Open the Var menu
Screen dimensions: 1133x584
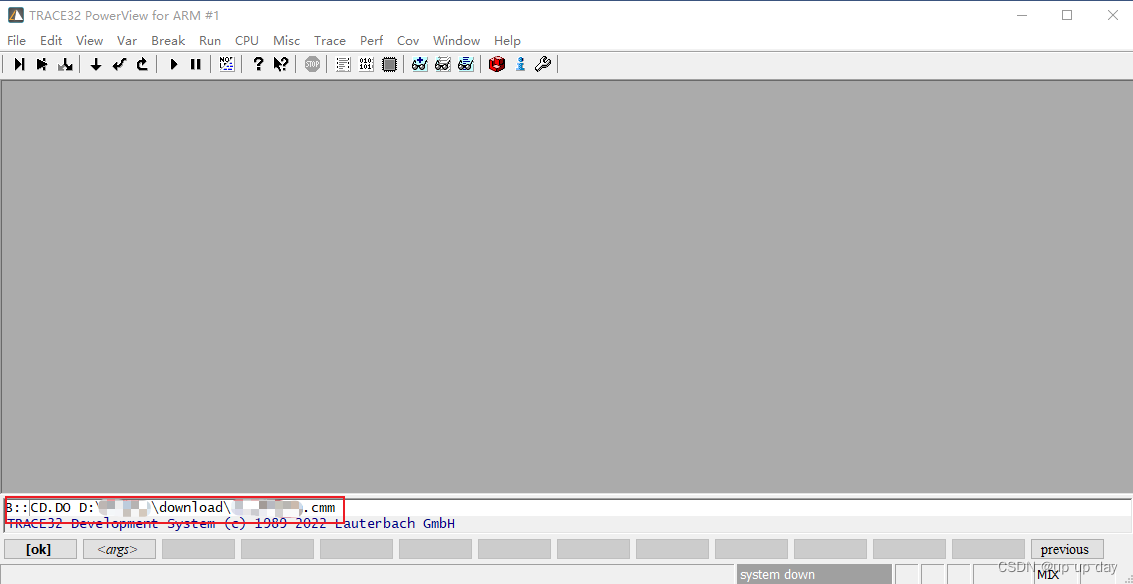click(x=127, y=40)
